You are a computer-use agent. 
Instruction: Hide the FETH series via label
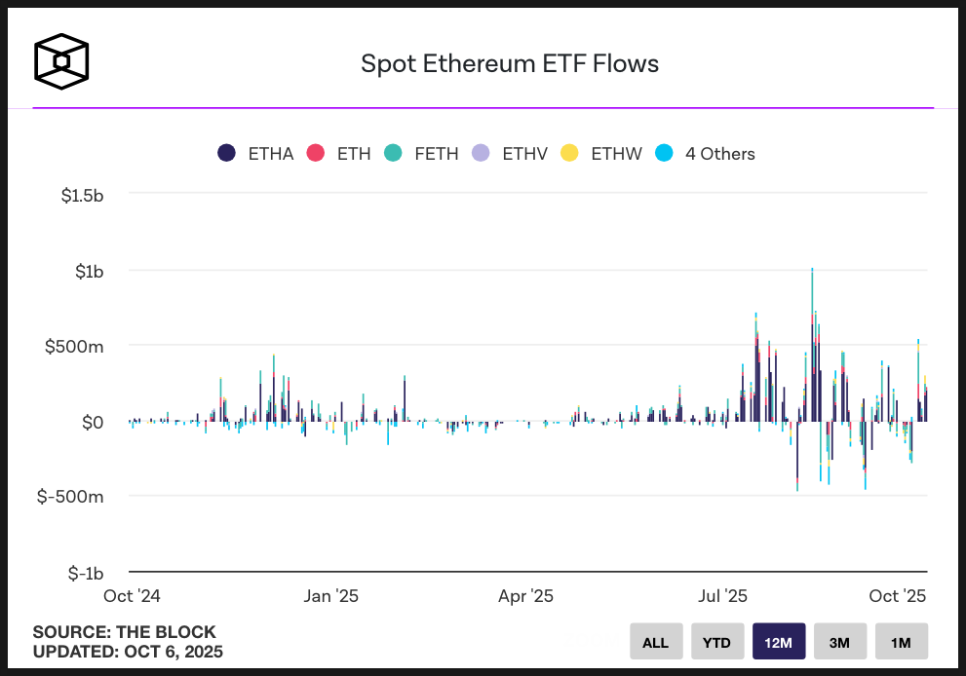coord(436,153)
